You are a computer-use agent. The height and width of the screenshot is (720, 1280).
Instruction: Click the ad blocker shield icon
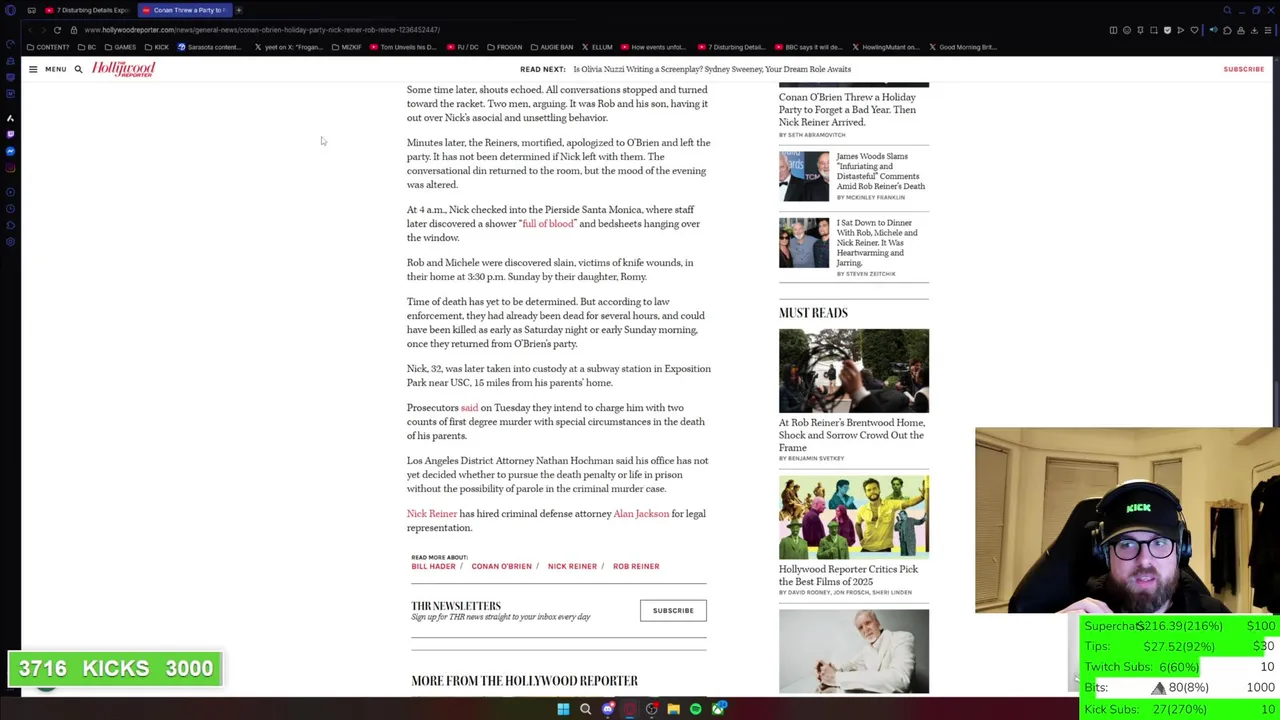1167,30
